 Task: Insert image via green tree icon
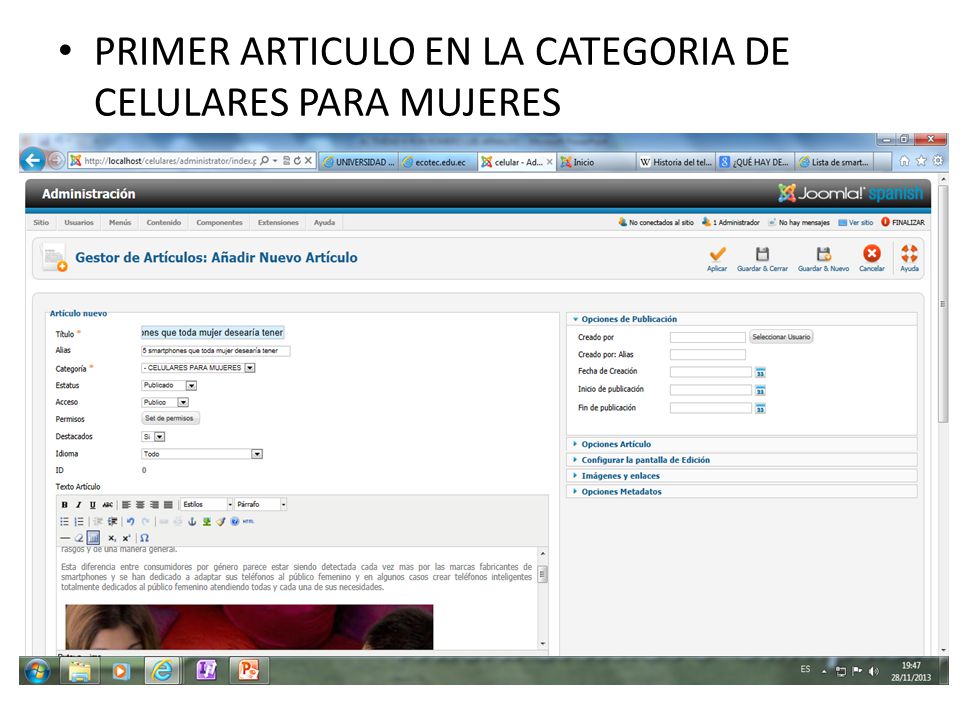(206, 522)
